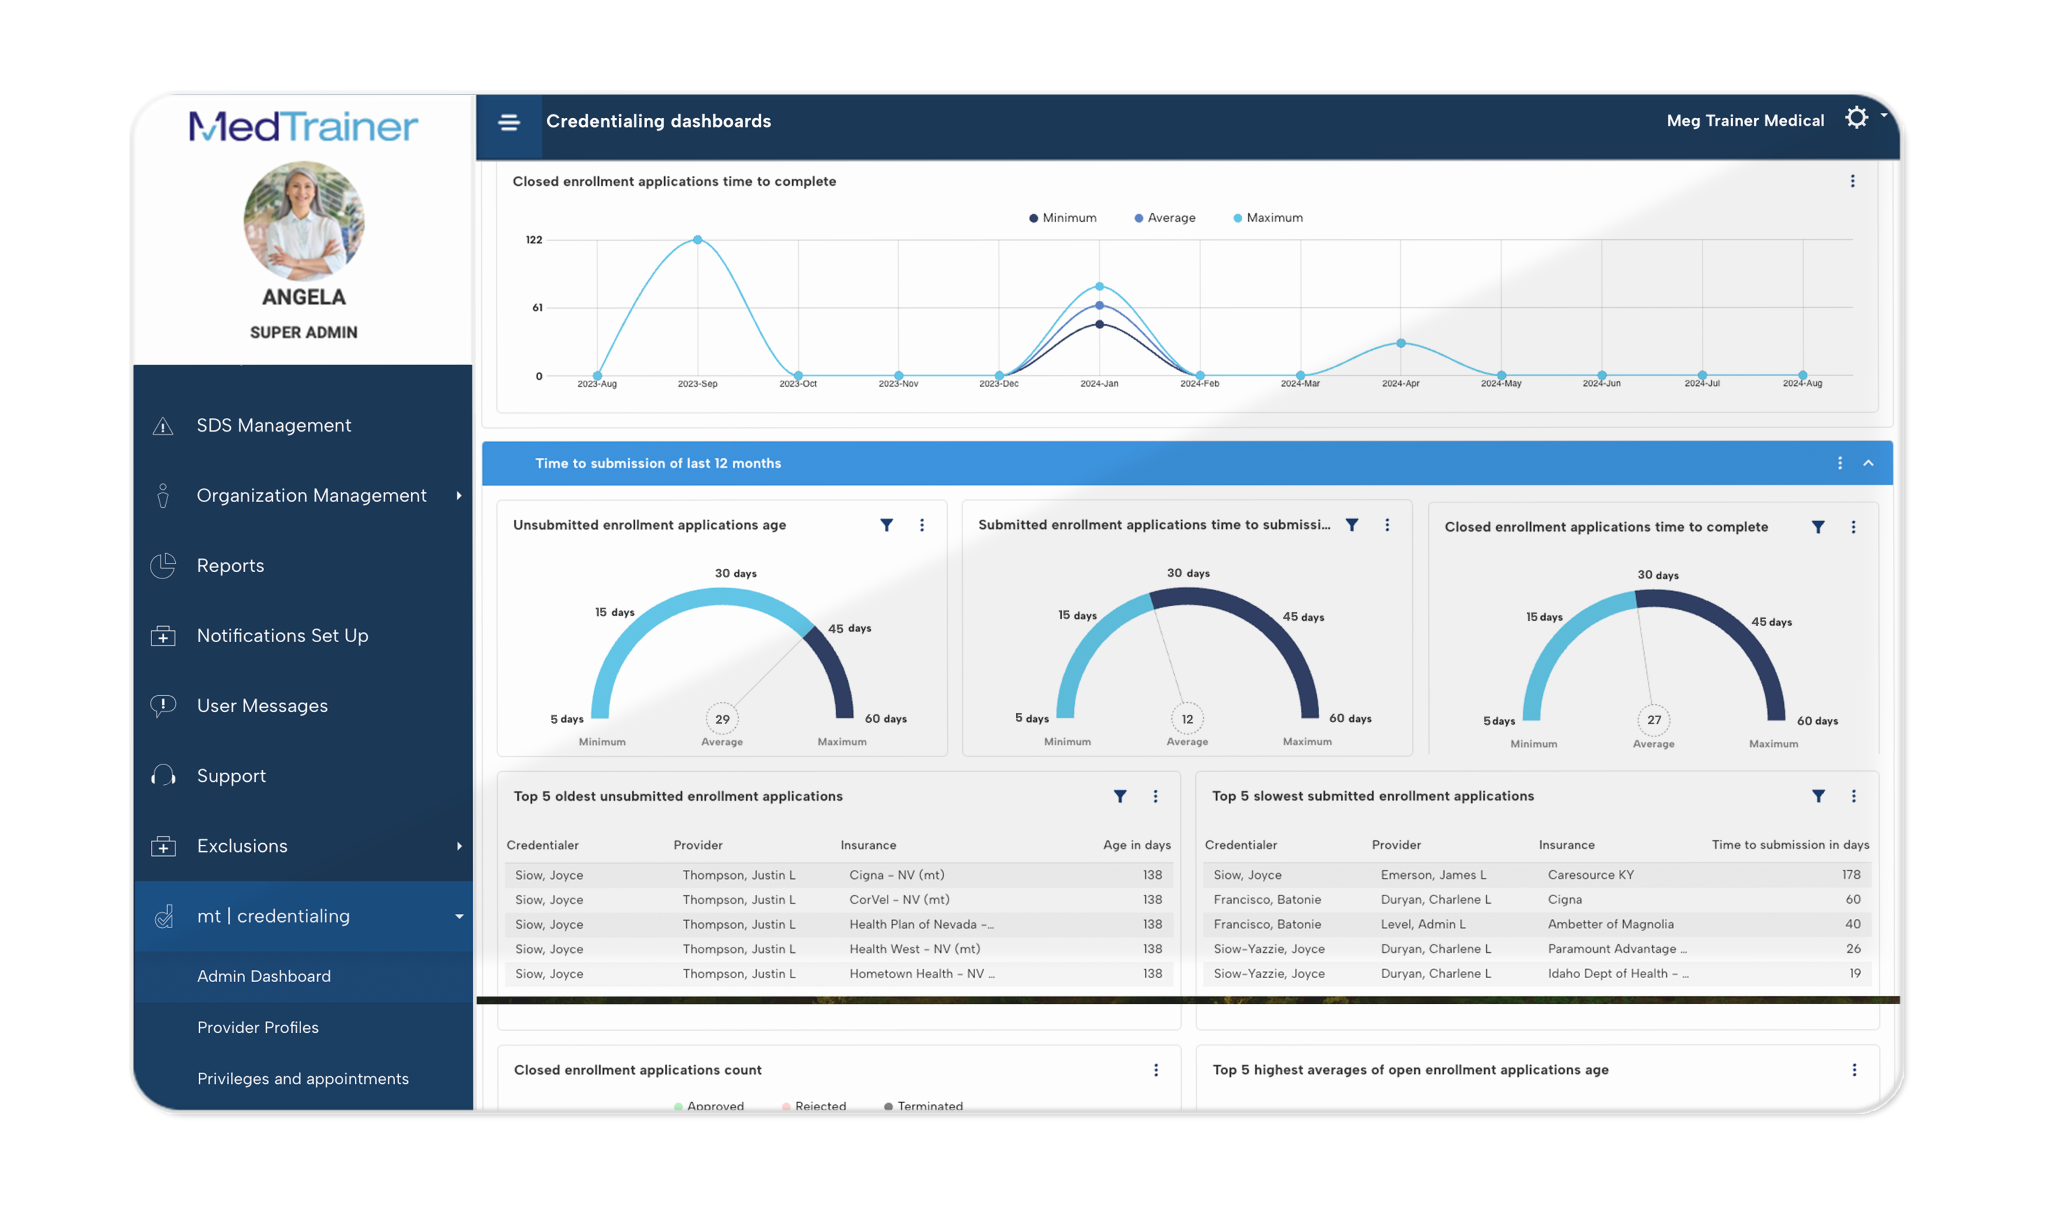2062x1212 pixels.
Task: Select Admin Dashboard in the sidebar
Action: click(263, 976)
